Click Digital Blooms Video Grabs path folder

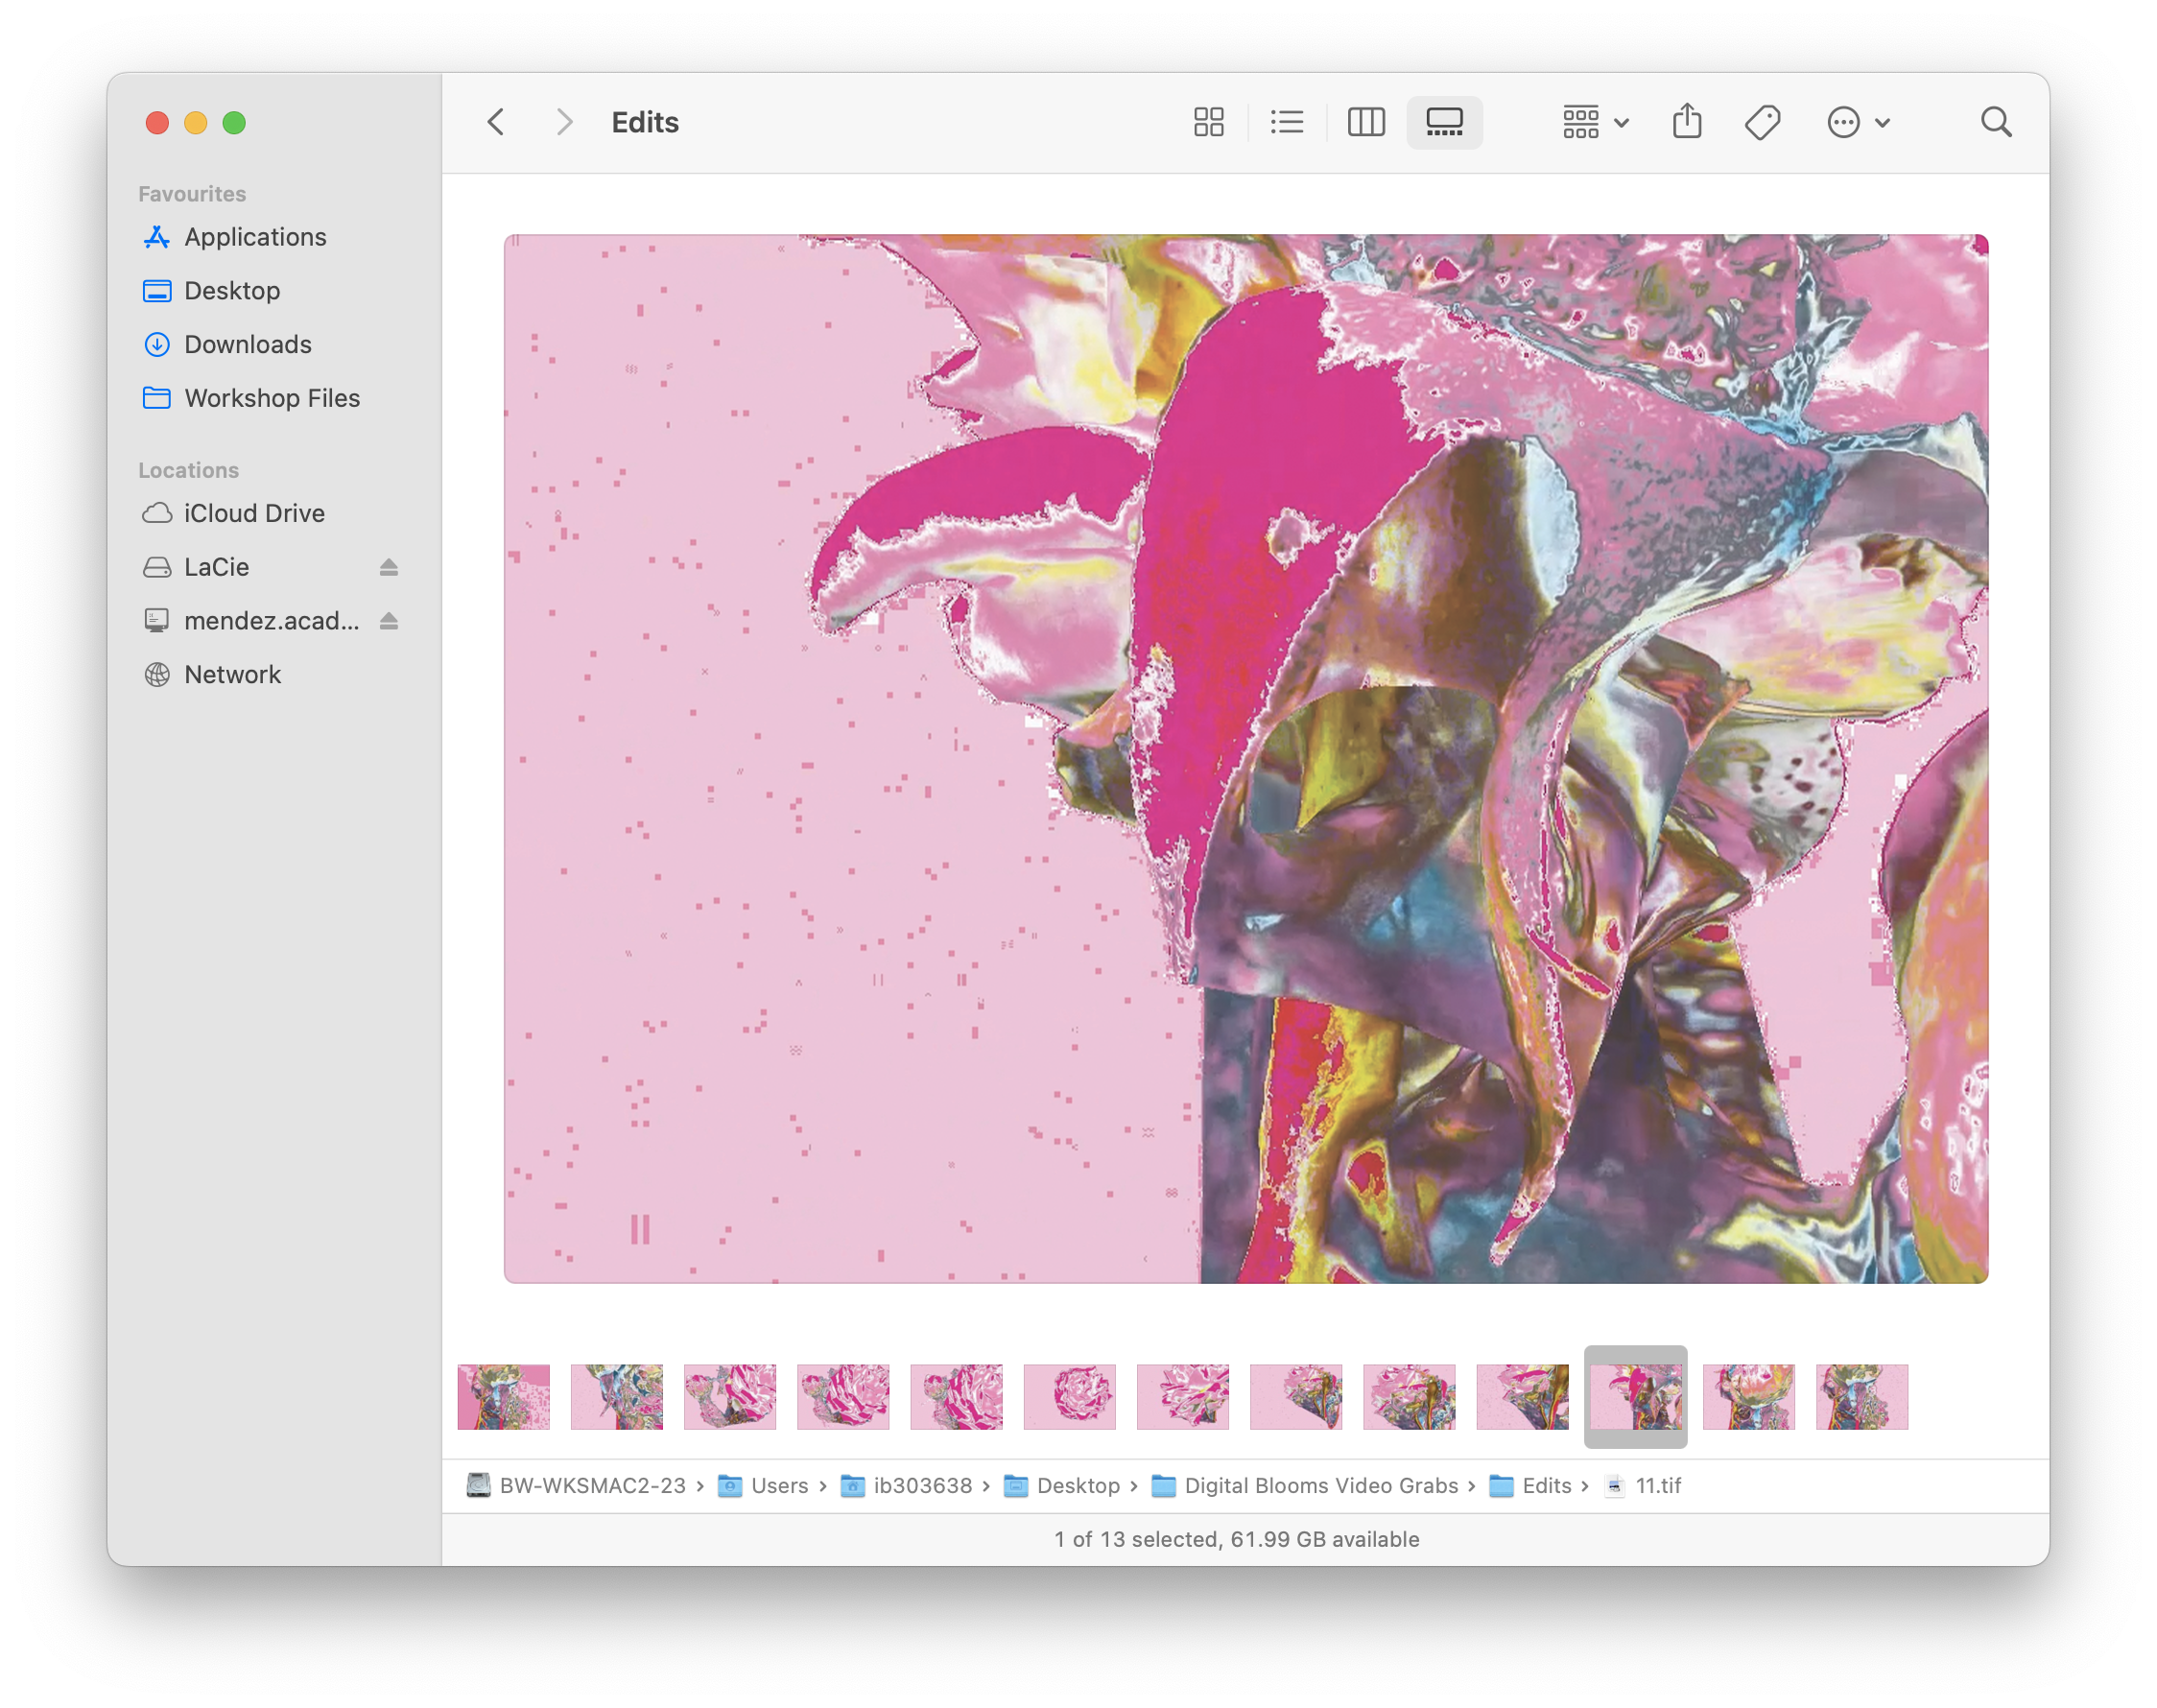click(1305, 1486)
